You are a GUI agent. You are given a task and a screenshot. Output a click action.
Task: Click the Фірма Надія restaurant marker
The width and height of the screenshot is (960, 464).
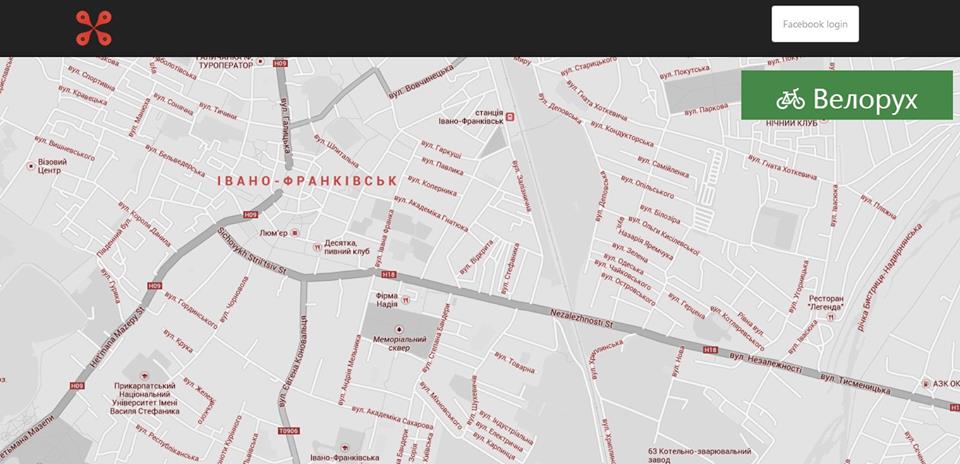click(405, 300)
